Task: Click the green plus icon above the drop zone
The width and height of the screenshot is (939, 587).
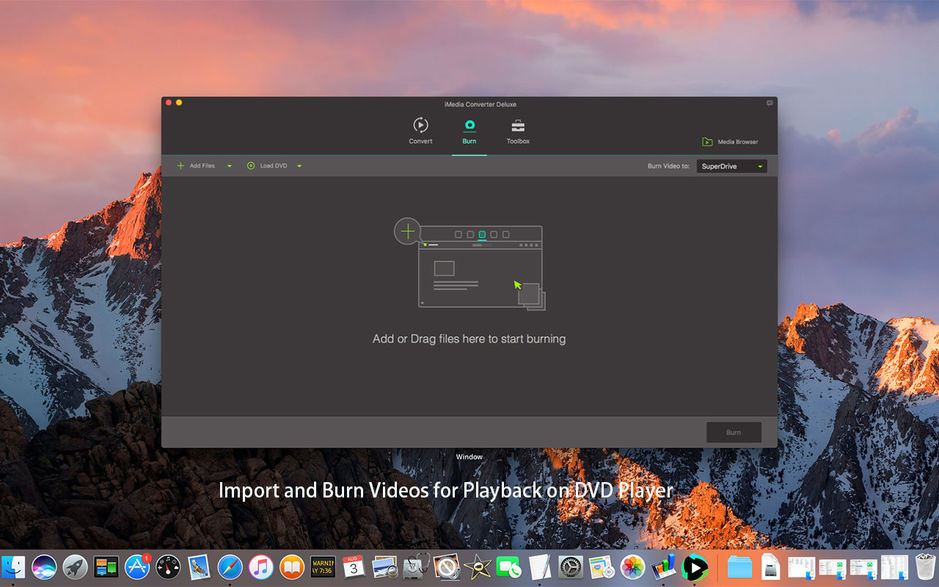Action: point(407,231)
